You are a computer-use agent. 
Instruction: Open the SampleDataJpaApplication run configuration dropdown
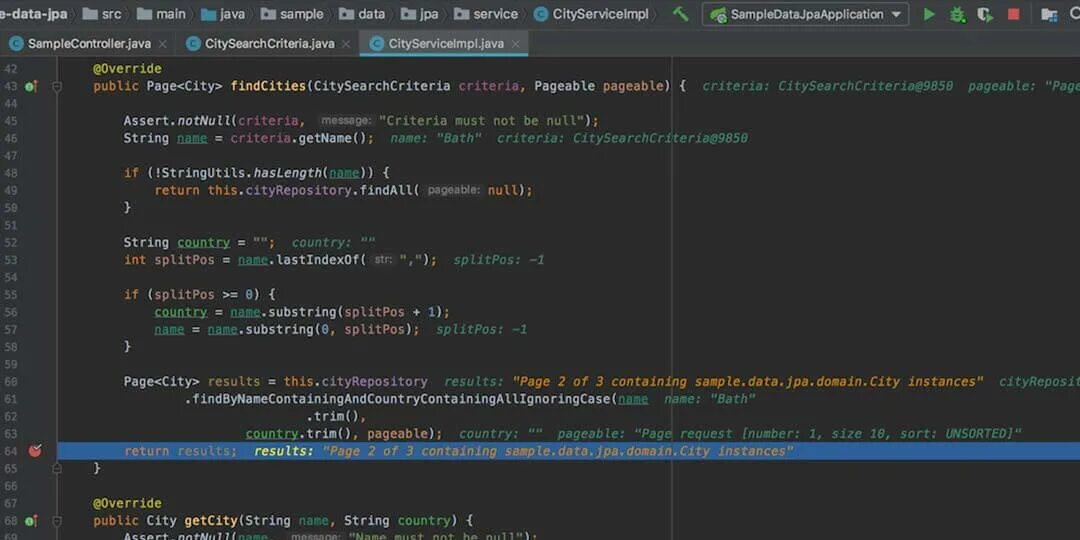coord(805,14)
